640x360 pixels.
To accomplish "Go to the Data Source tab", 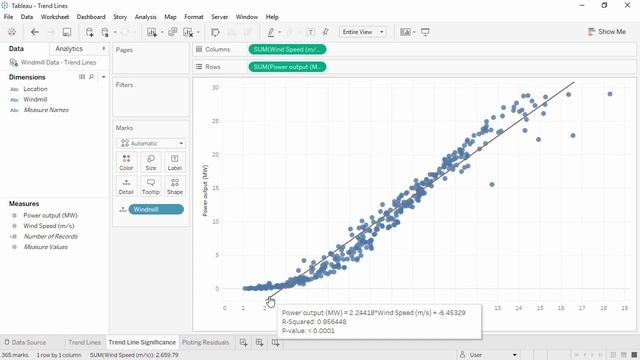I will click(25, 342).
